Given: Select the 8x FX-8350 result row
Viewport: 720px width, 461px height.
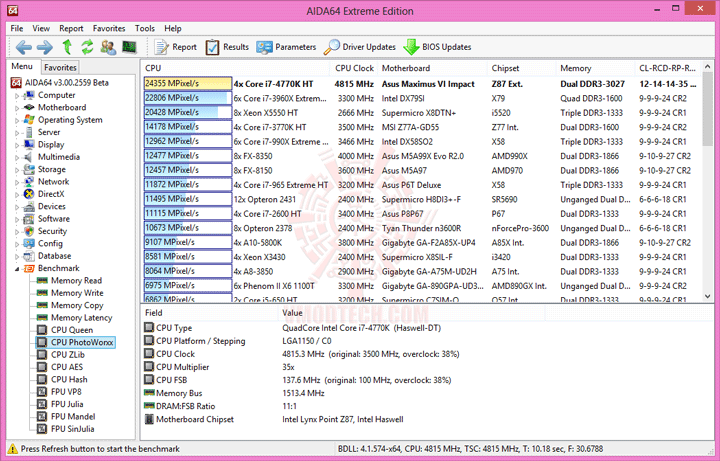Looking at the screenshot, I should coord(421,156).
